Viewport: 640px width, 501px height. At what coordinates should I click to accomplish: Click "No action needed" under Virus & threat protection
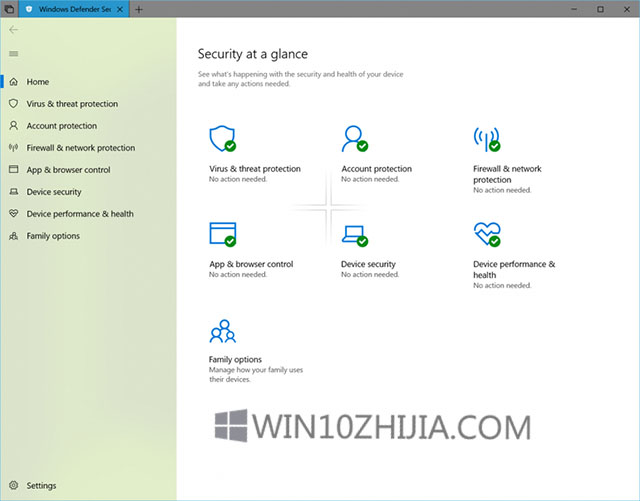238,179
